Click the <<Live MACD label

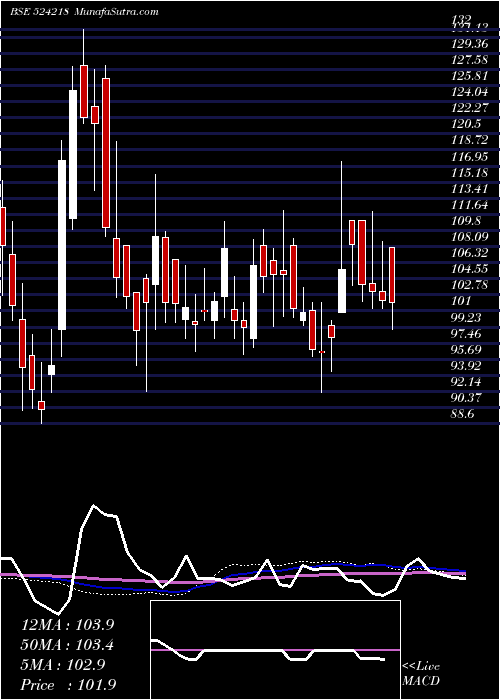coord(421,674)
